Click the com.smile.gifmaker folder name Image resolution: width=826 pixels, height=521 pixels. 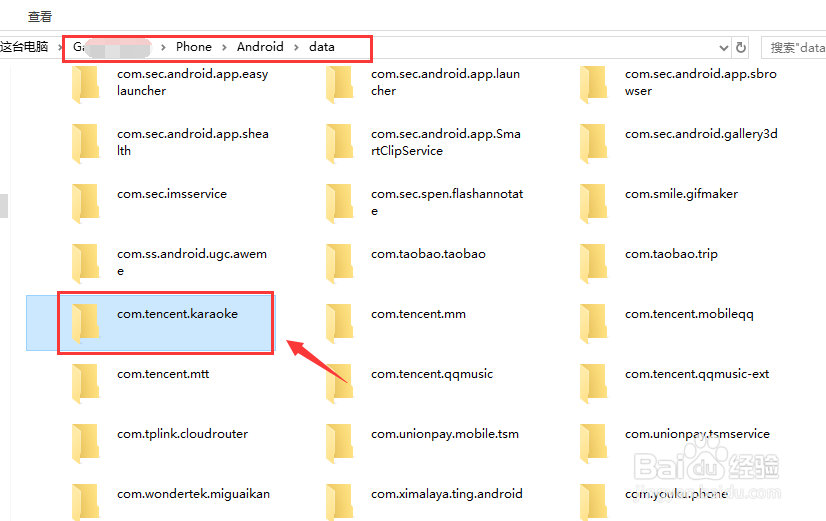pos(681,194)
